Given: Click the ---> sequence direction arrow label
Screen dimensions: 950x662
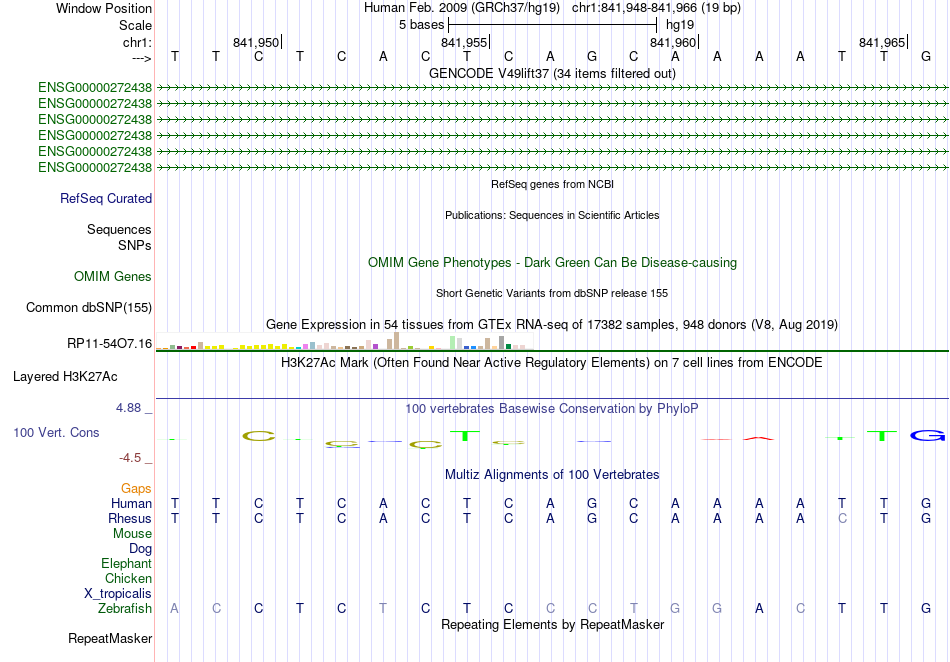Looking at the screenshot, I should tap(142, 58).
